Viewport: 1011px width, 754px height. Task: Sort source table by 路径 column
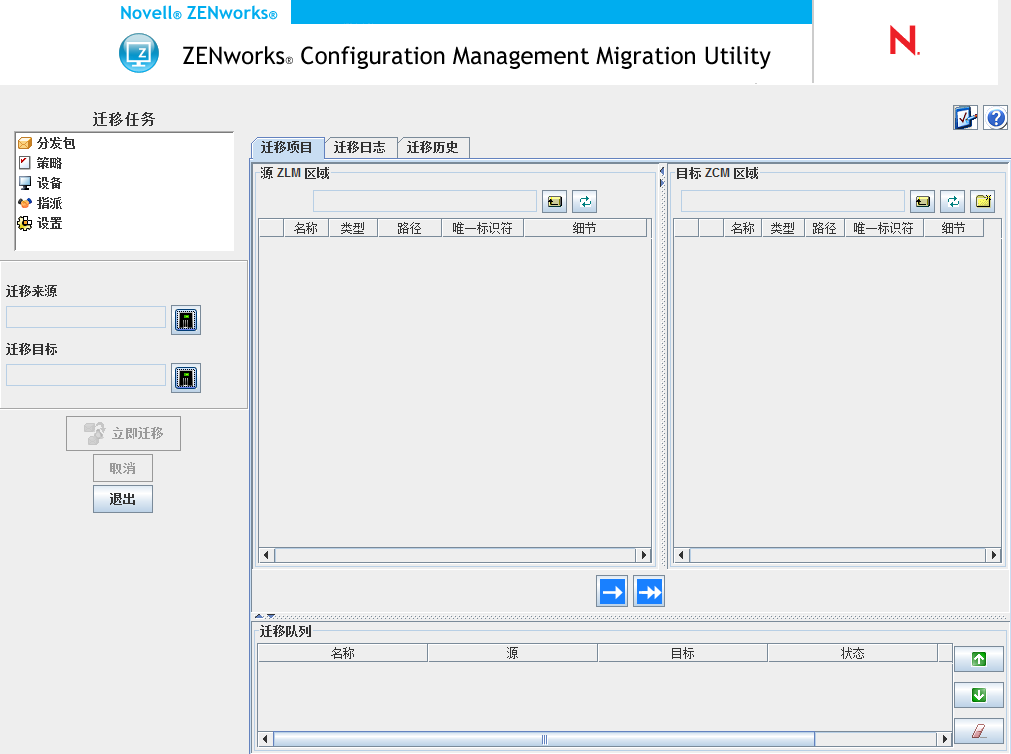coord(410,228)
